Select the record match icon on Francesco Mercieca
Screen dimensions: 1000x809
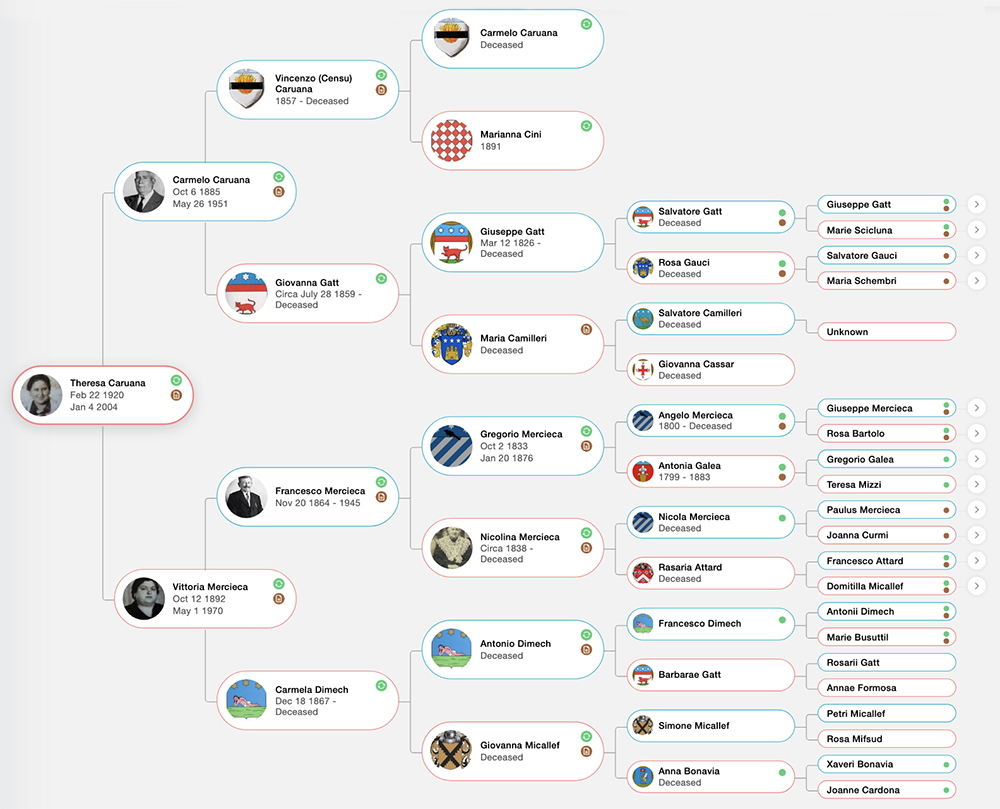point(382,497)
